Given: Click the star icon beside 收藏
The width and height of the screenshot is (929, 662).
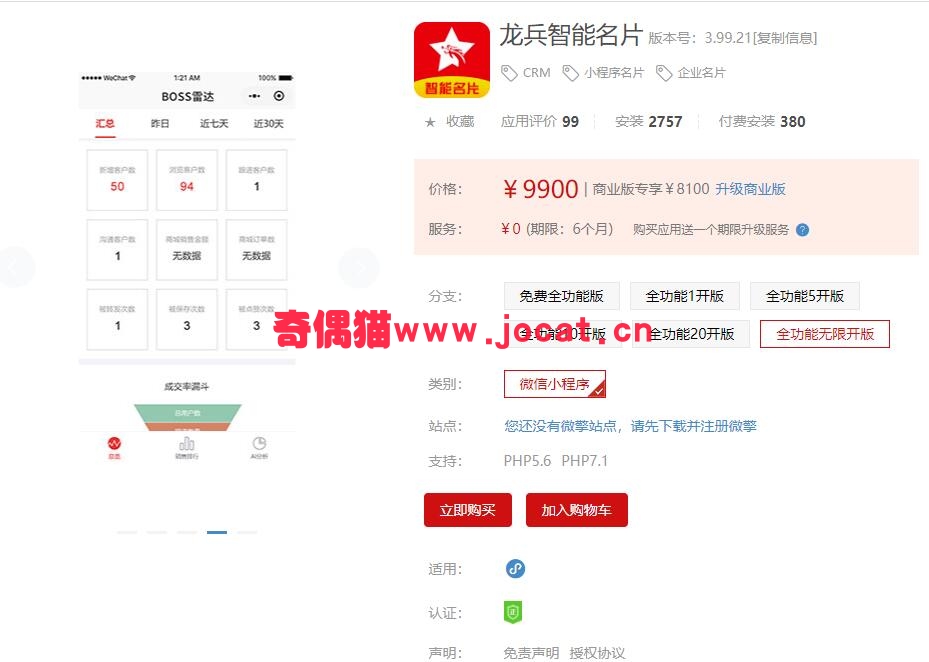Looking at the screenshot, I should tap(430, 122).
